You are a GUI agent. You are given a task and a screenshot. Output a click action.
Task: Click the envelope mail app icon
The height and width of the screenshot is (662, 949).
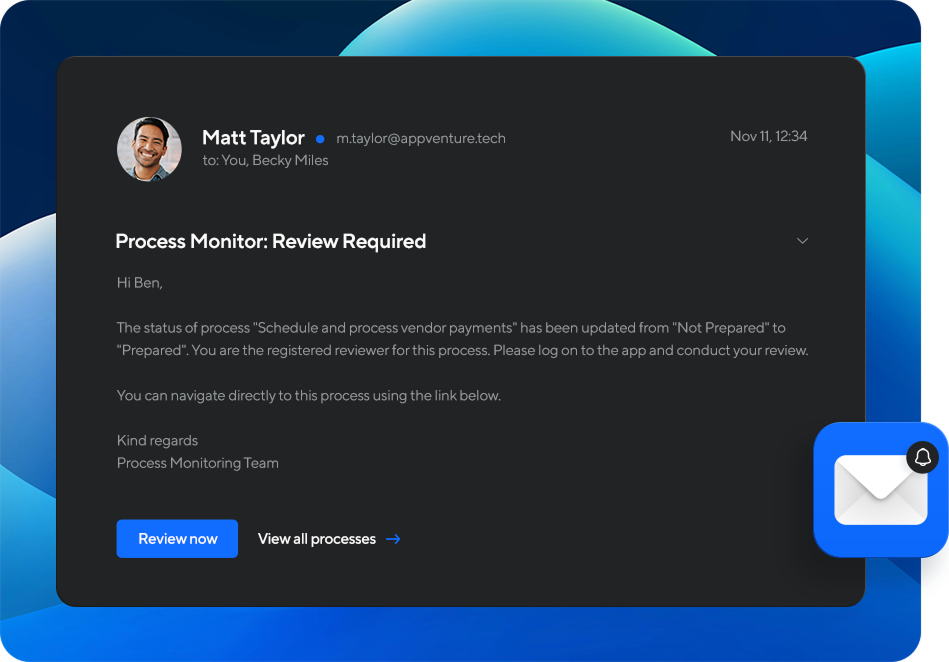(x=880, y=490)
